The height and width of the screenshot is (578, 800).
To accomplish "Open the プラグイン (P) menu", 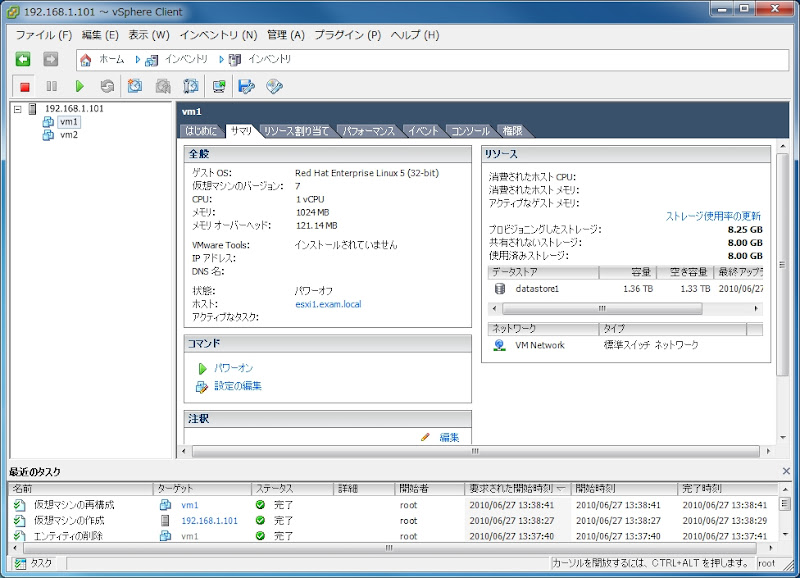I will (x=347, y=35).
